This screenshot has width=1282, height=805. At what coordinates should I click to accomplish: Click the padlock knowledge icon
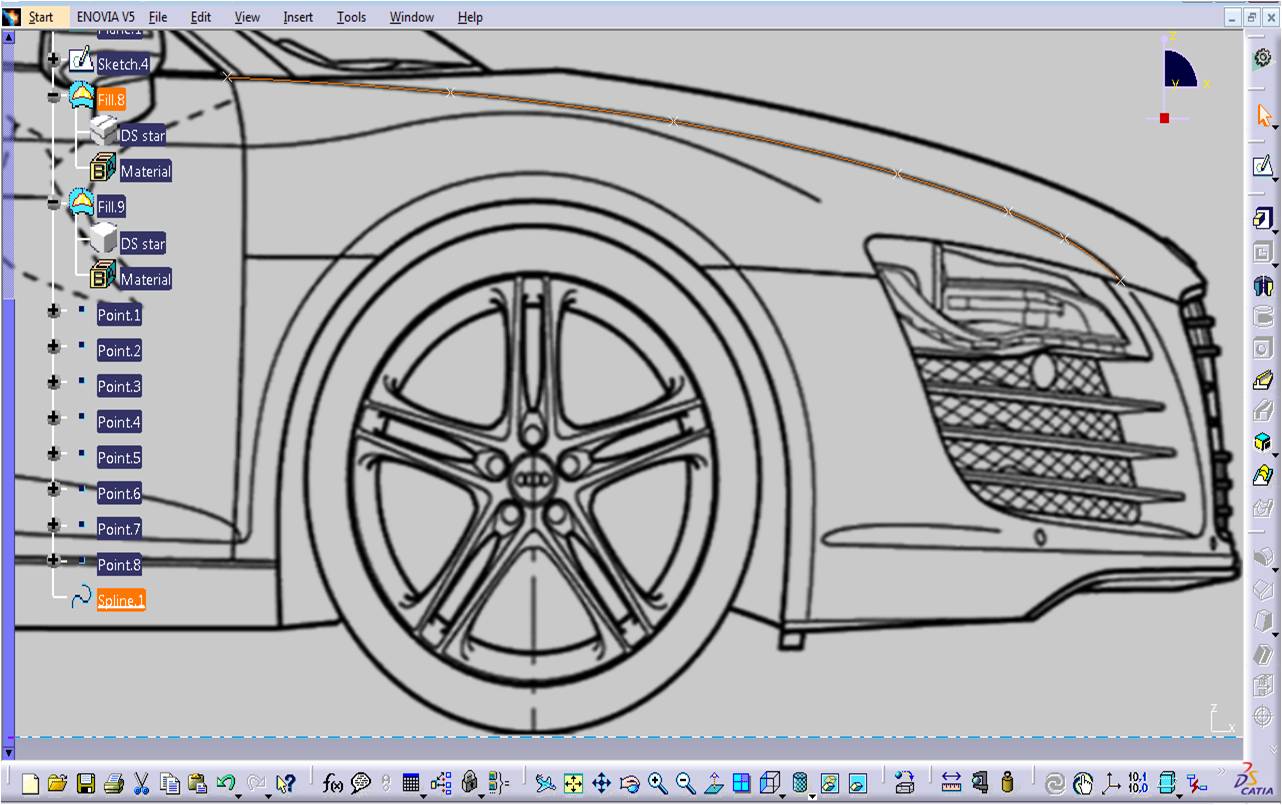pos(469,782)
